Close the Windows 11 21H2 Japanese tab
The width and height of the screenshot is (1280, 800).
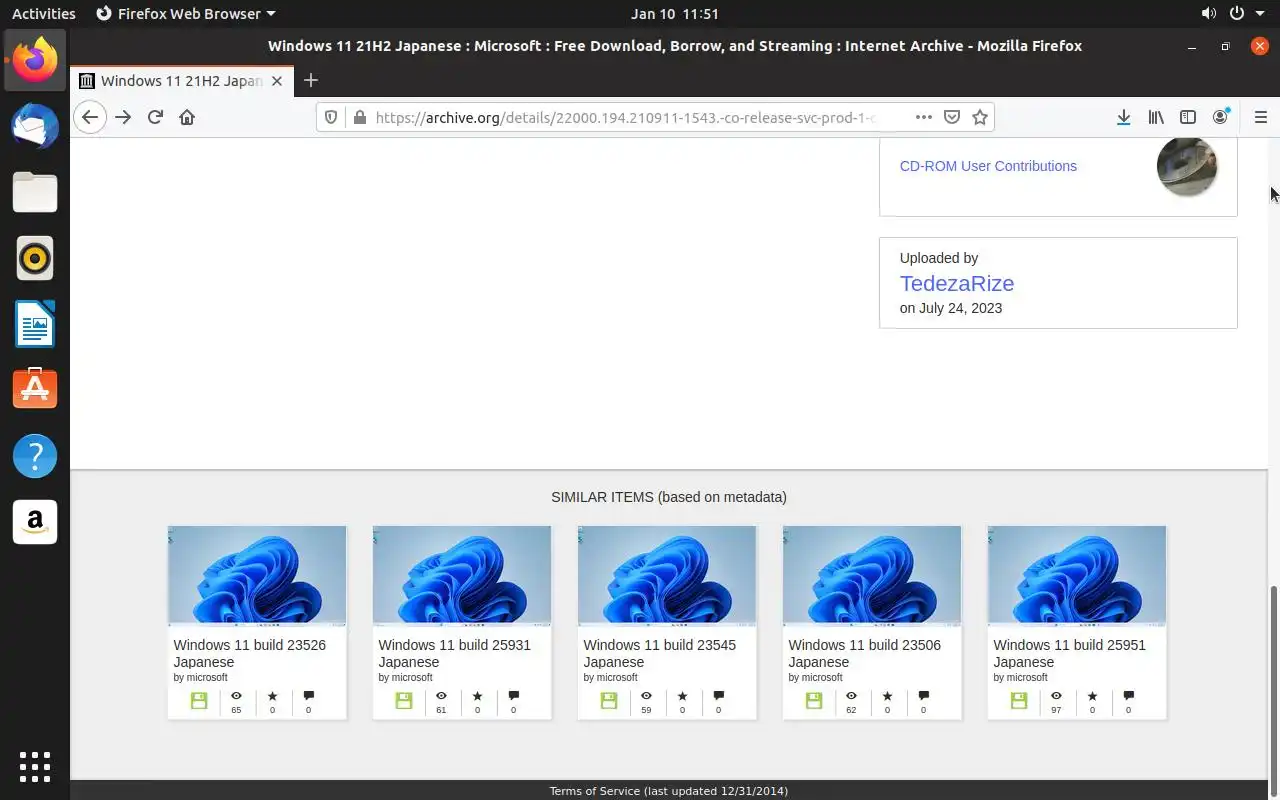coord(277,80)
